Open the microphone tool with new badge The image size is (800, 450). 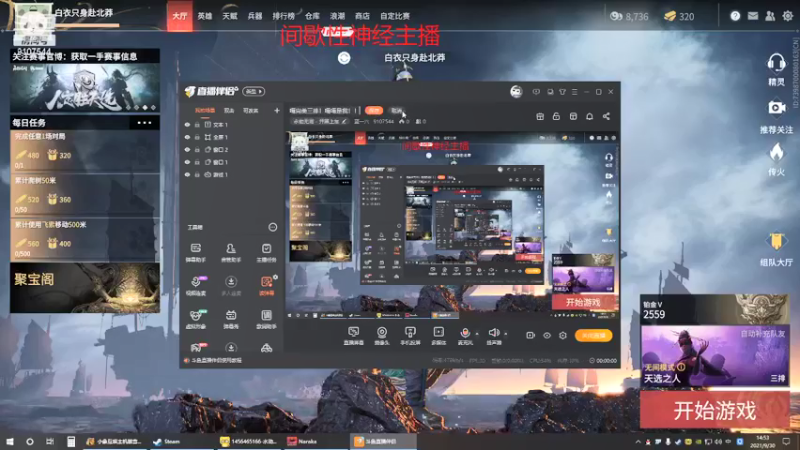pyautogui.click(x=196, y=286)
